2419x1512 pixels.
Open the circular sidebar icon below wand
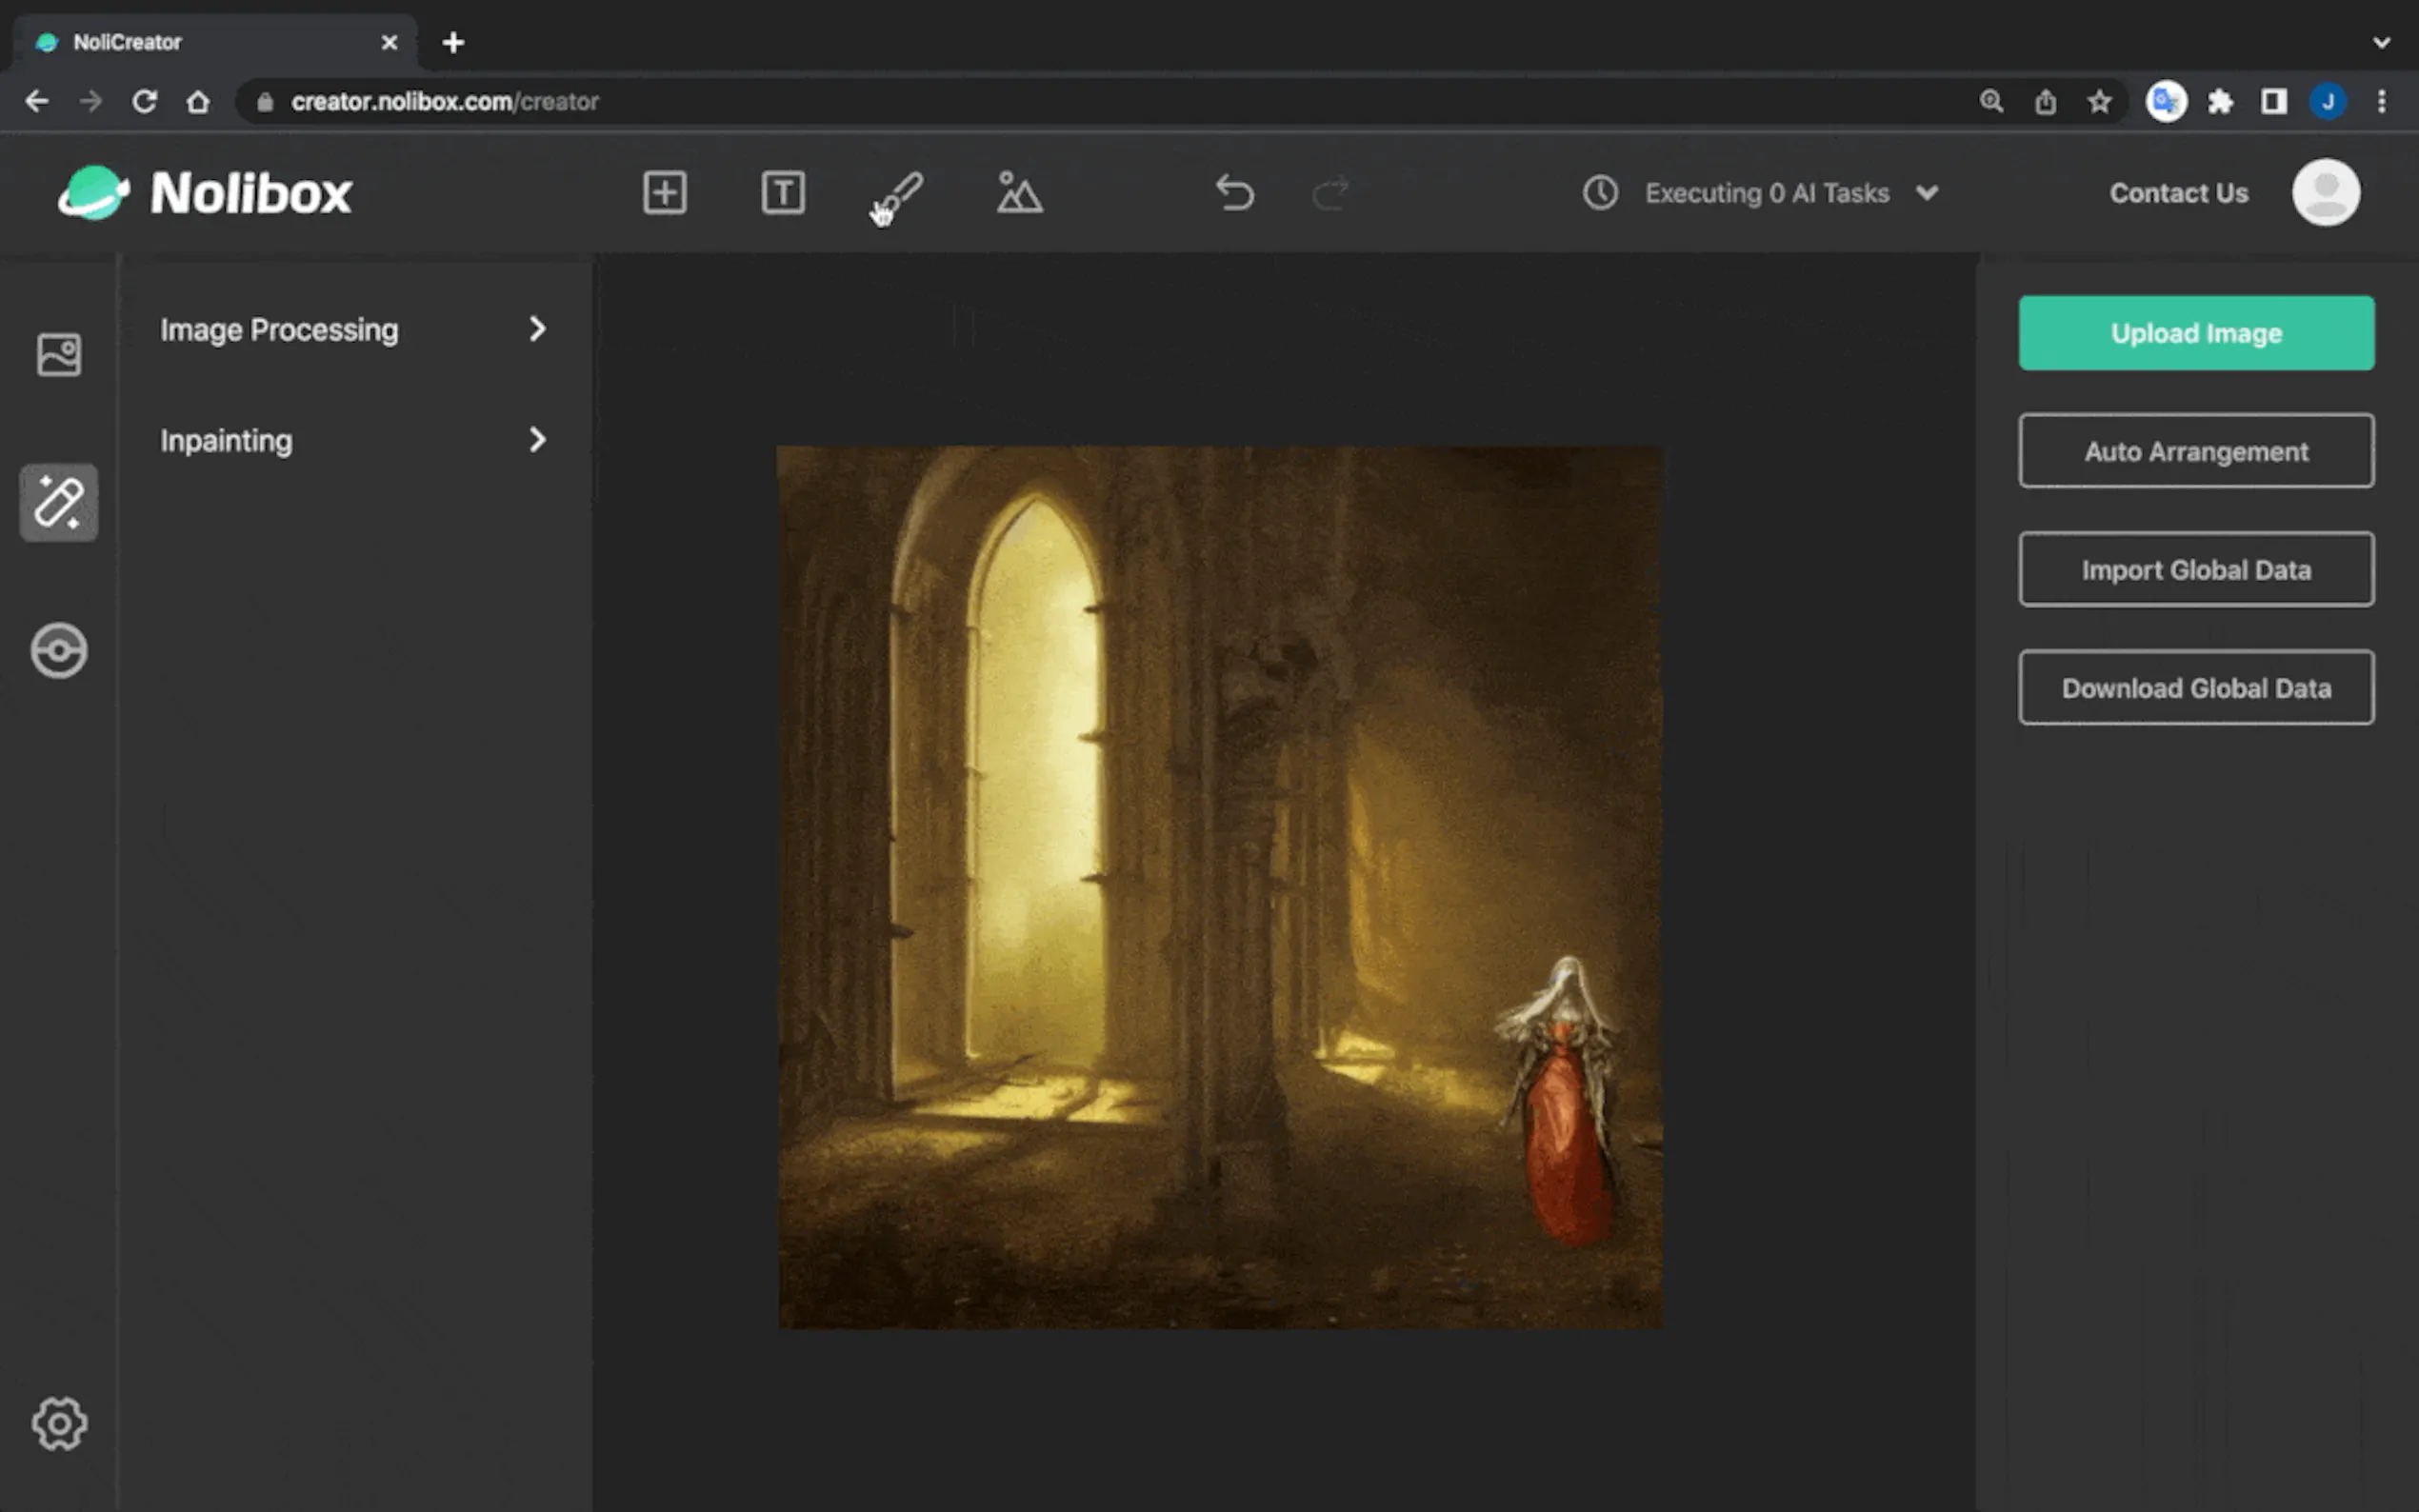59,651
